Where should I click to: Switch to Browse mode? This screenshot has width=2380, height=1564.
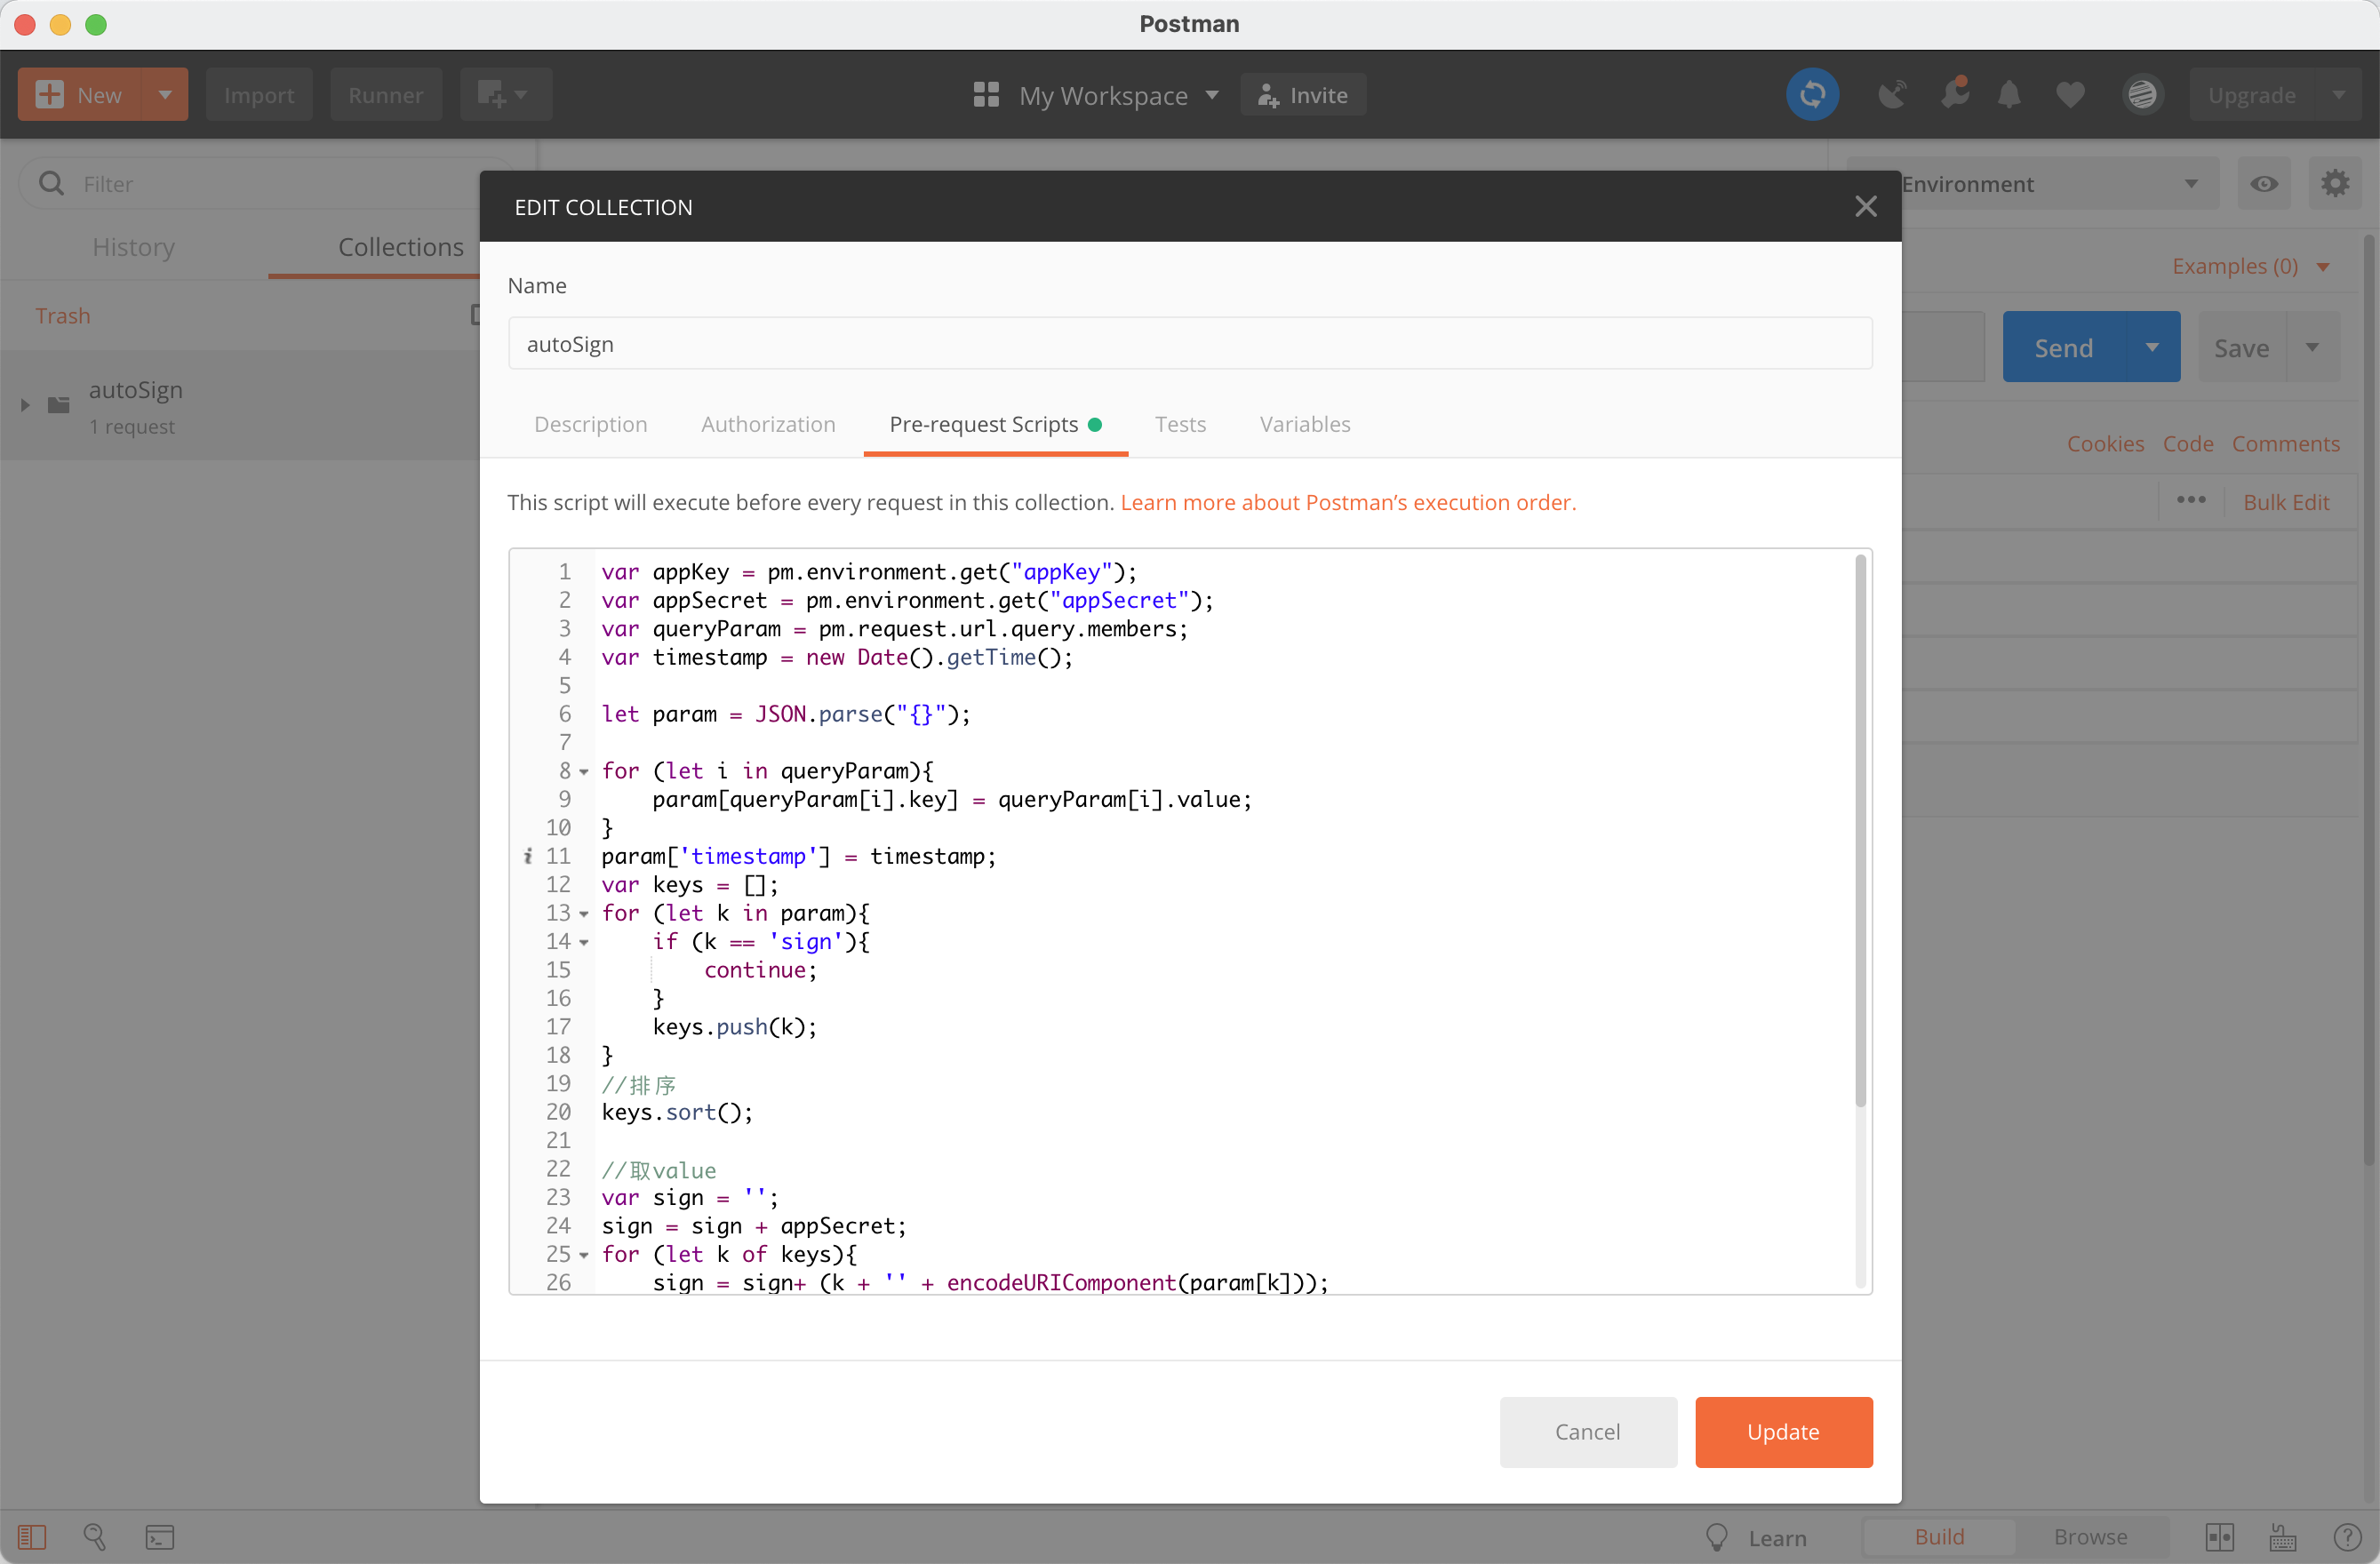coord(2090,1537)
